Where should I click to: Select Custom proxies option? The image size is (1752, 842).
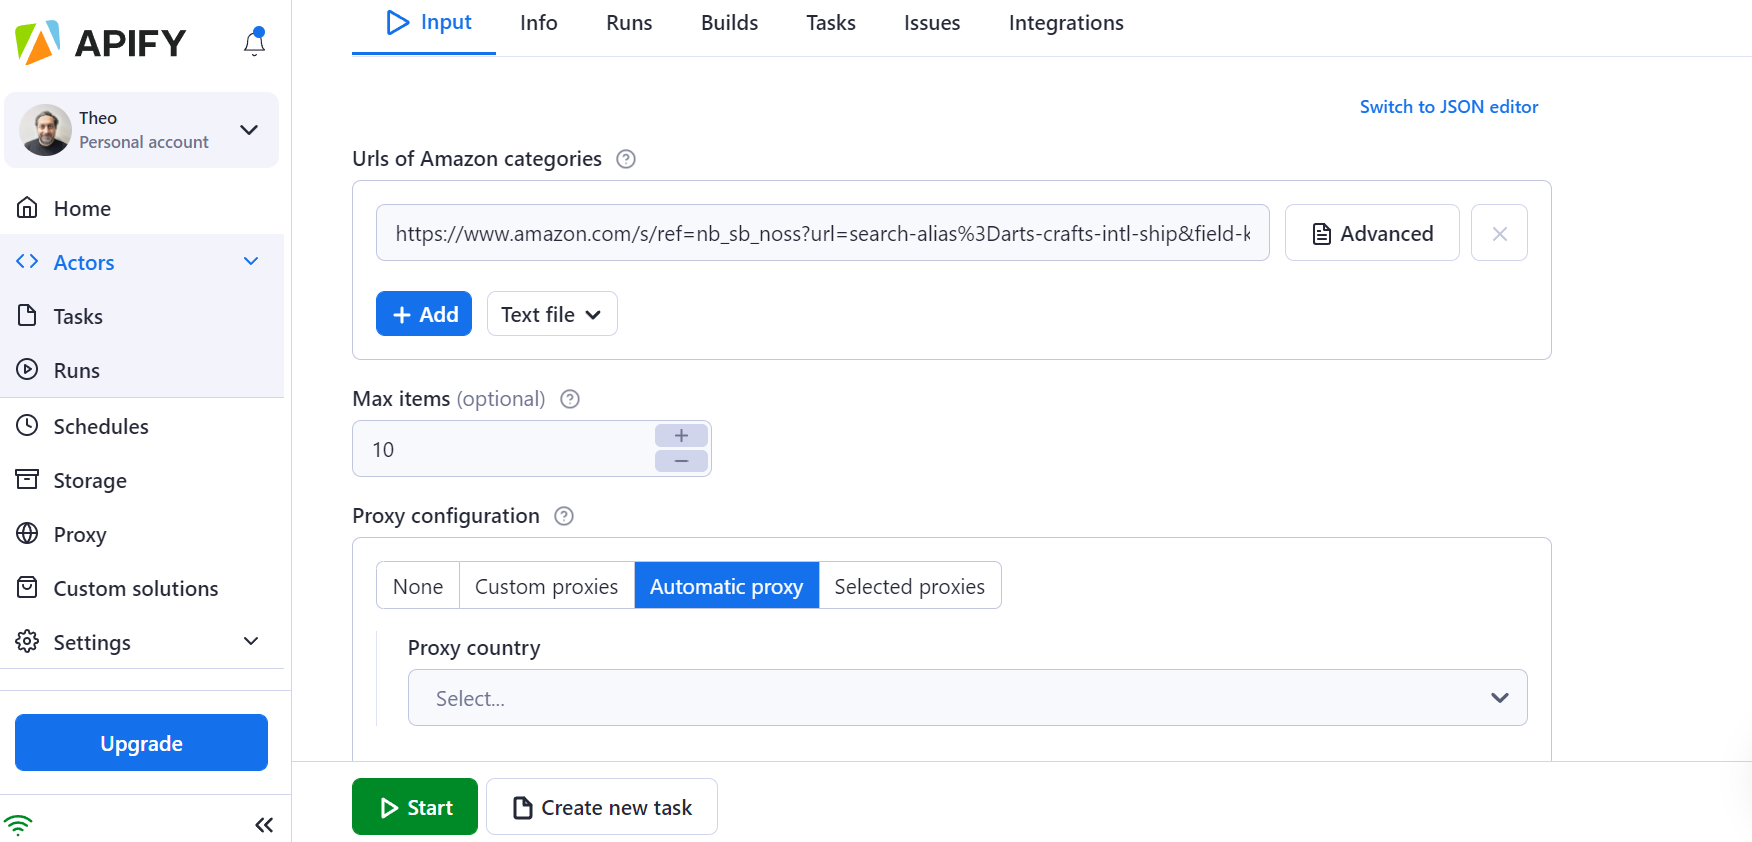coord(546,586)
